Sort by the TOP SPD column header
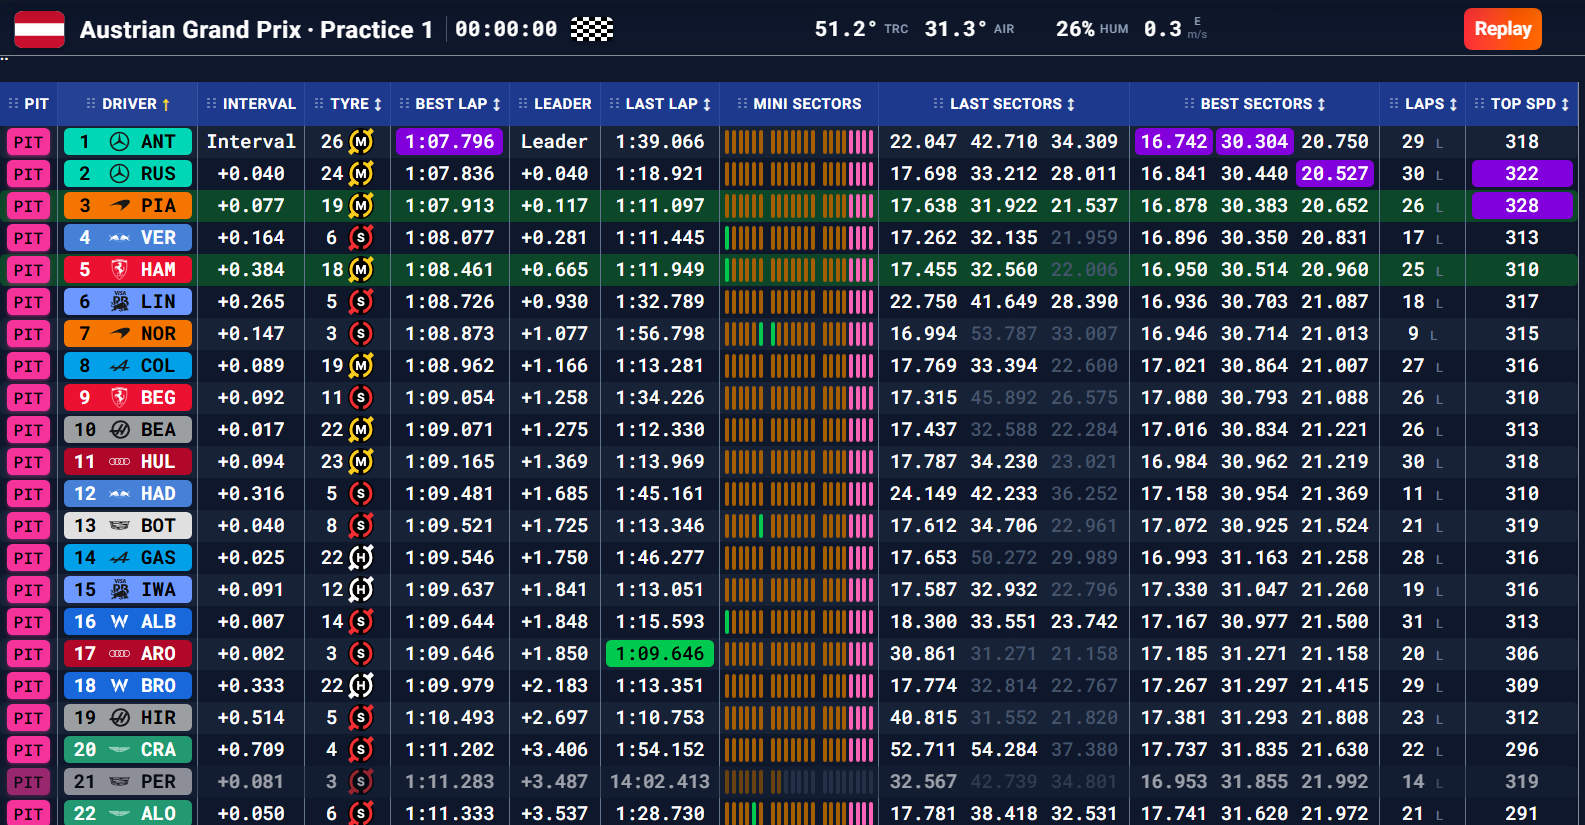 click(1530, 104)
